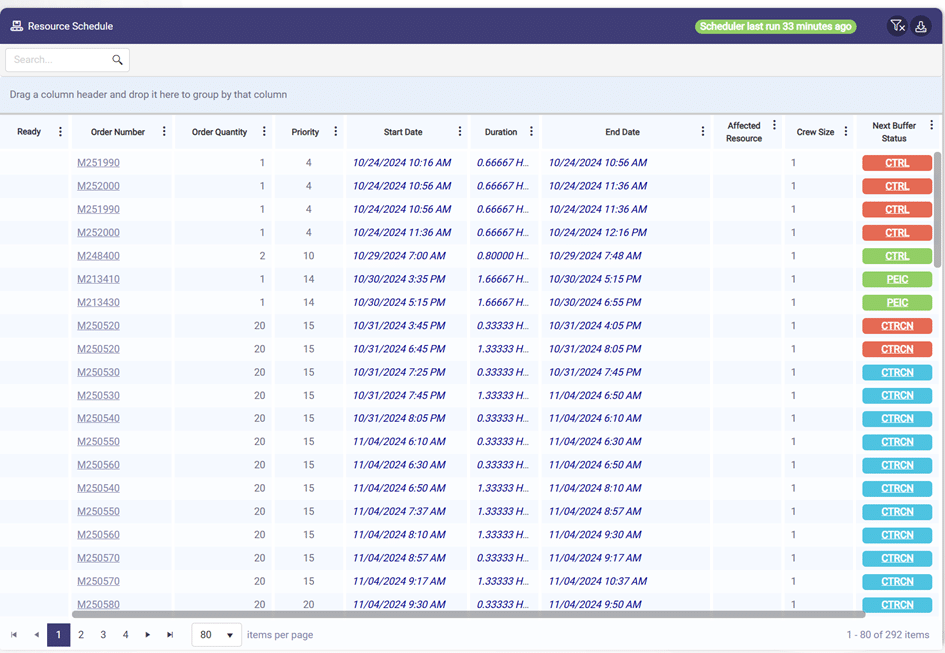The width and height of the screenshot is (945, 653).
Task: Clear active filters using funnel icon
Action: click(x=897, y=26)
